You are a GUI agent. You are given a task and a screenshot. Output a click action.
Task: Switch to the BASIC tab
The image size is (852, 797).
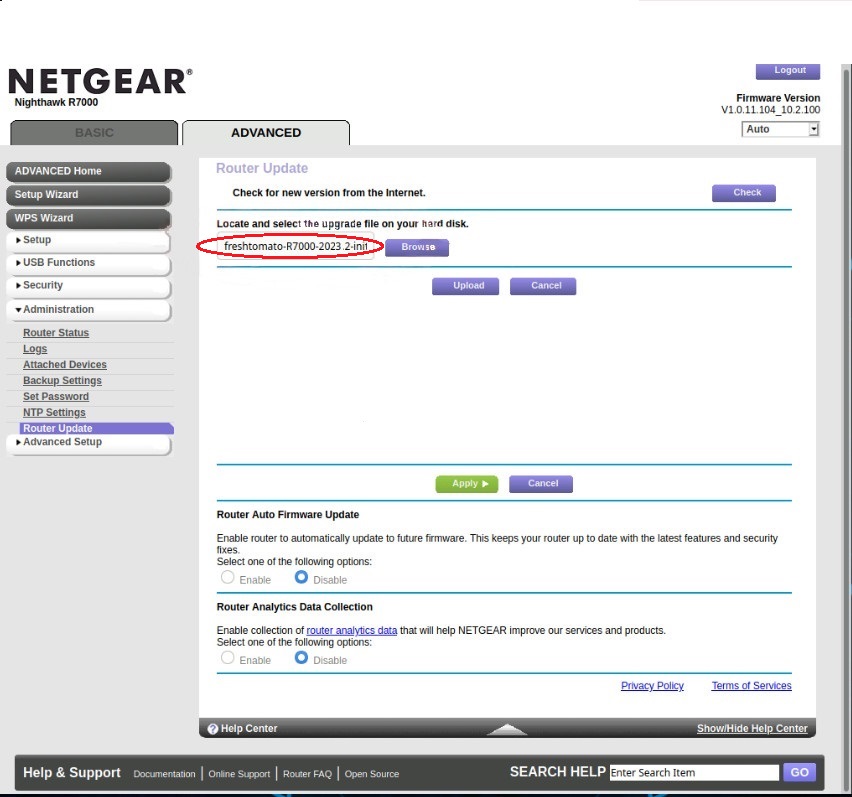pyautogui.click(x=94, y=133)
